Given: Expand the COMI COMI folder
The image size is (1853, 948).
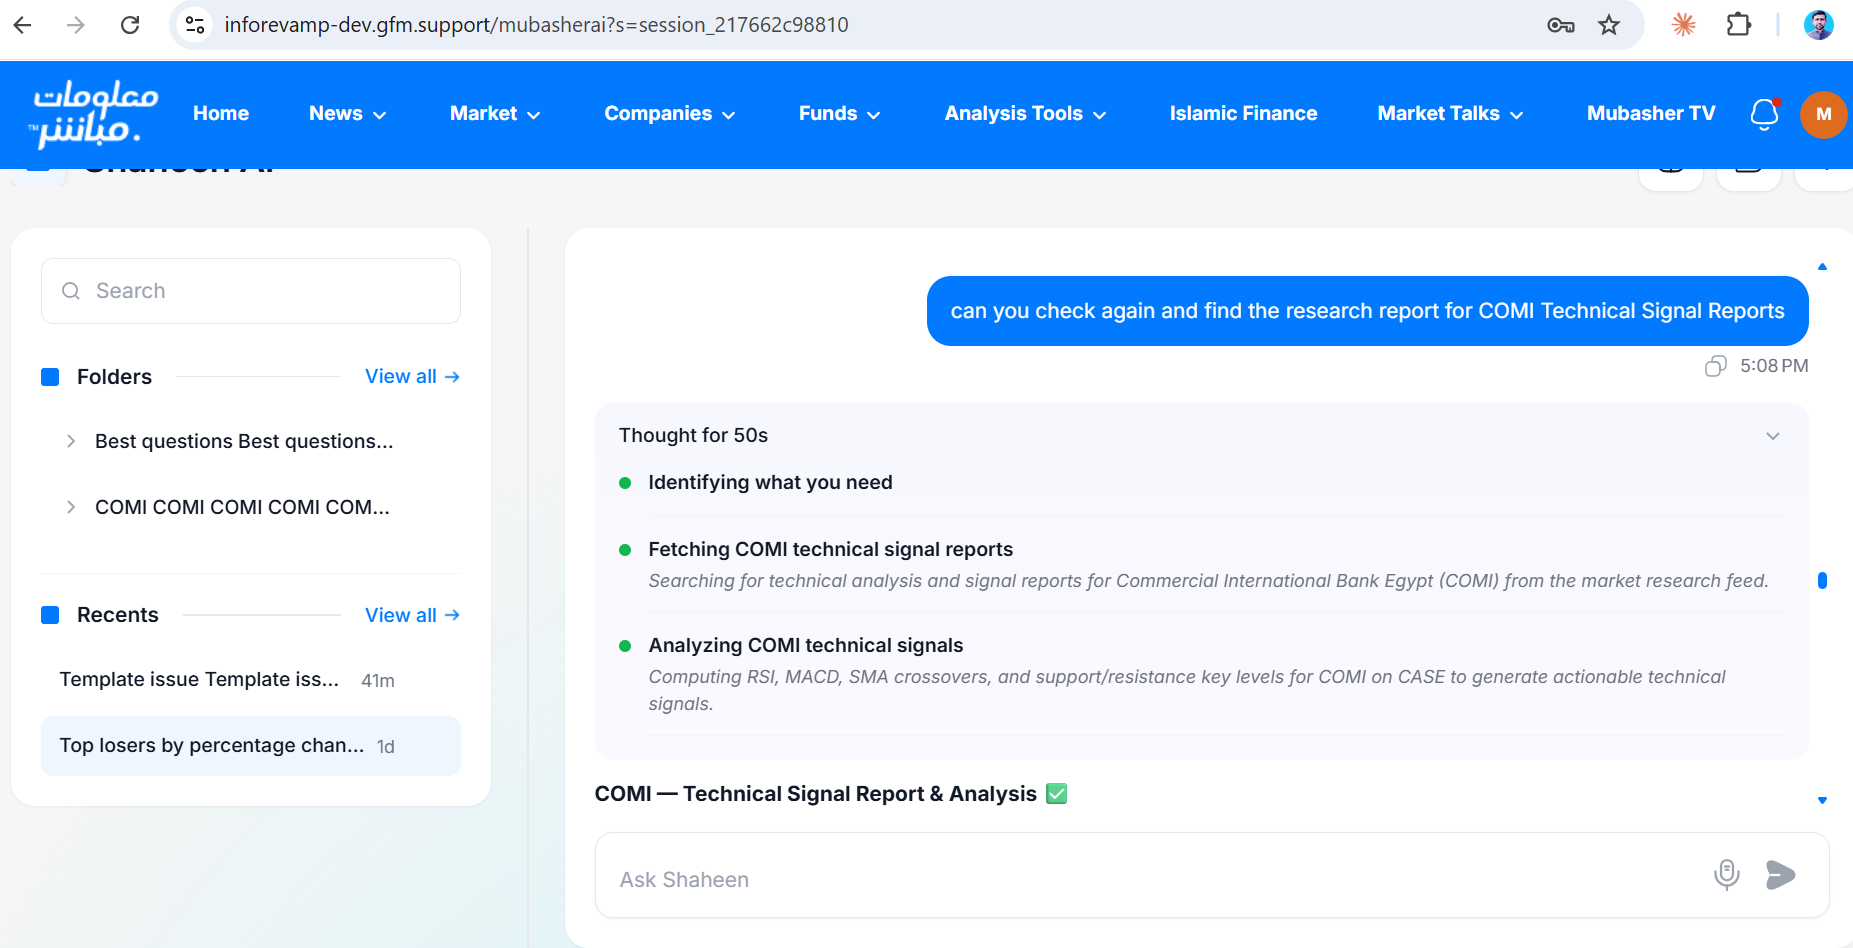Looking at the screenshot, I should tap(71, 507).
